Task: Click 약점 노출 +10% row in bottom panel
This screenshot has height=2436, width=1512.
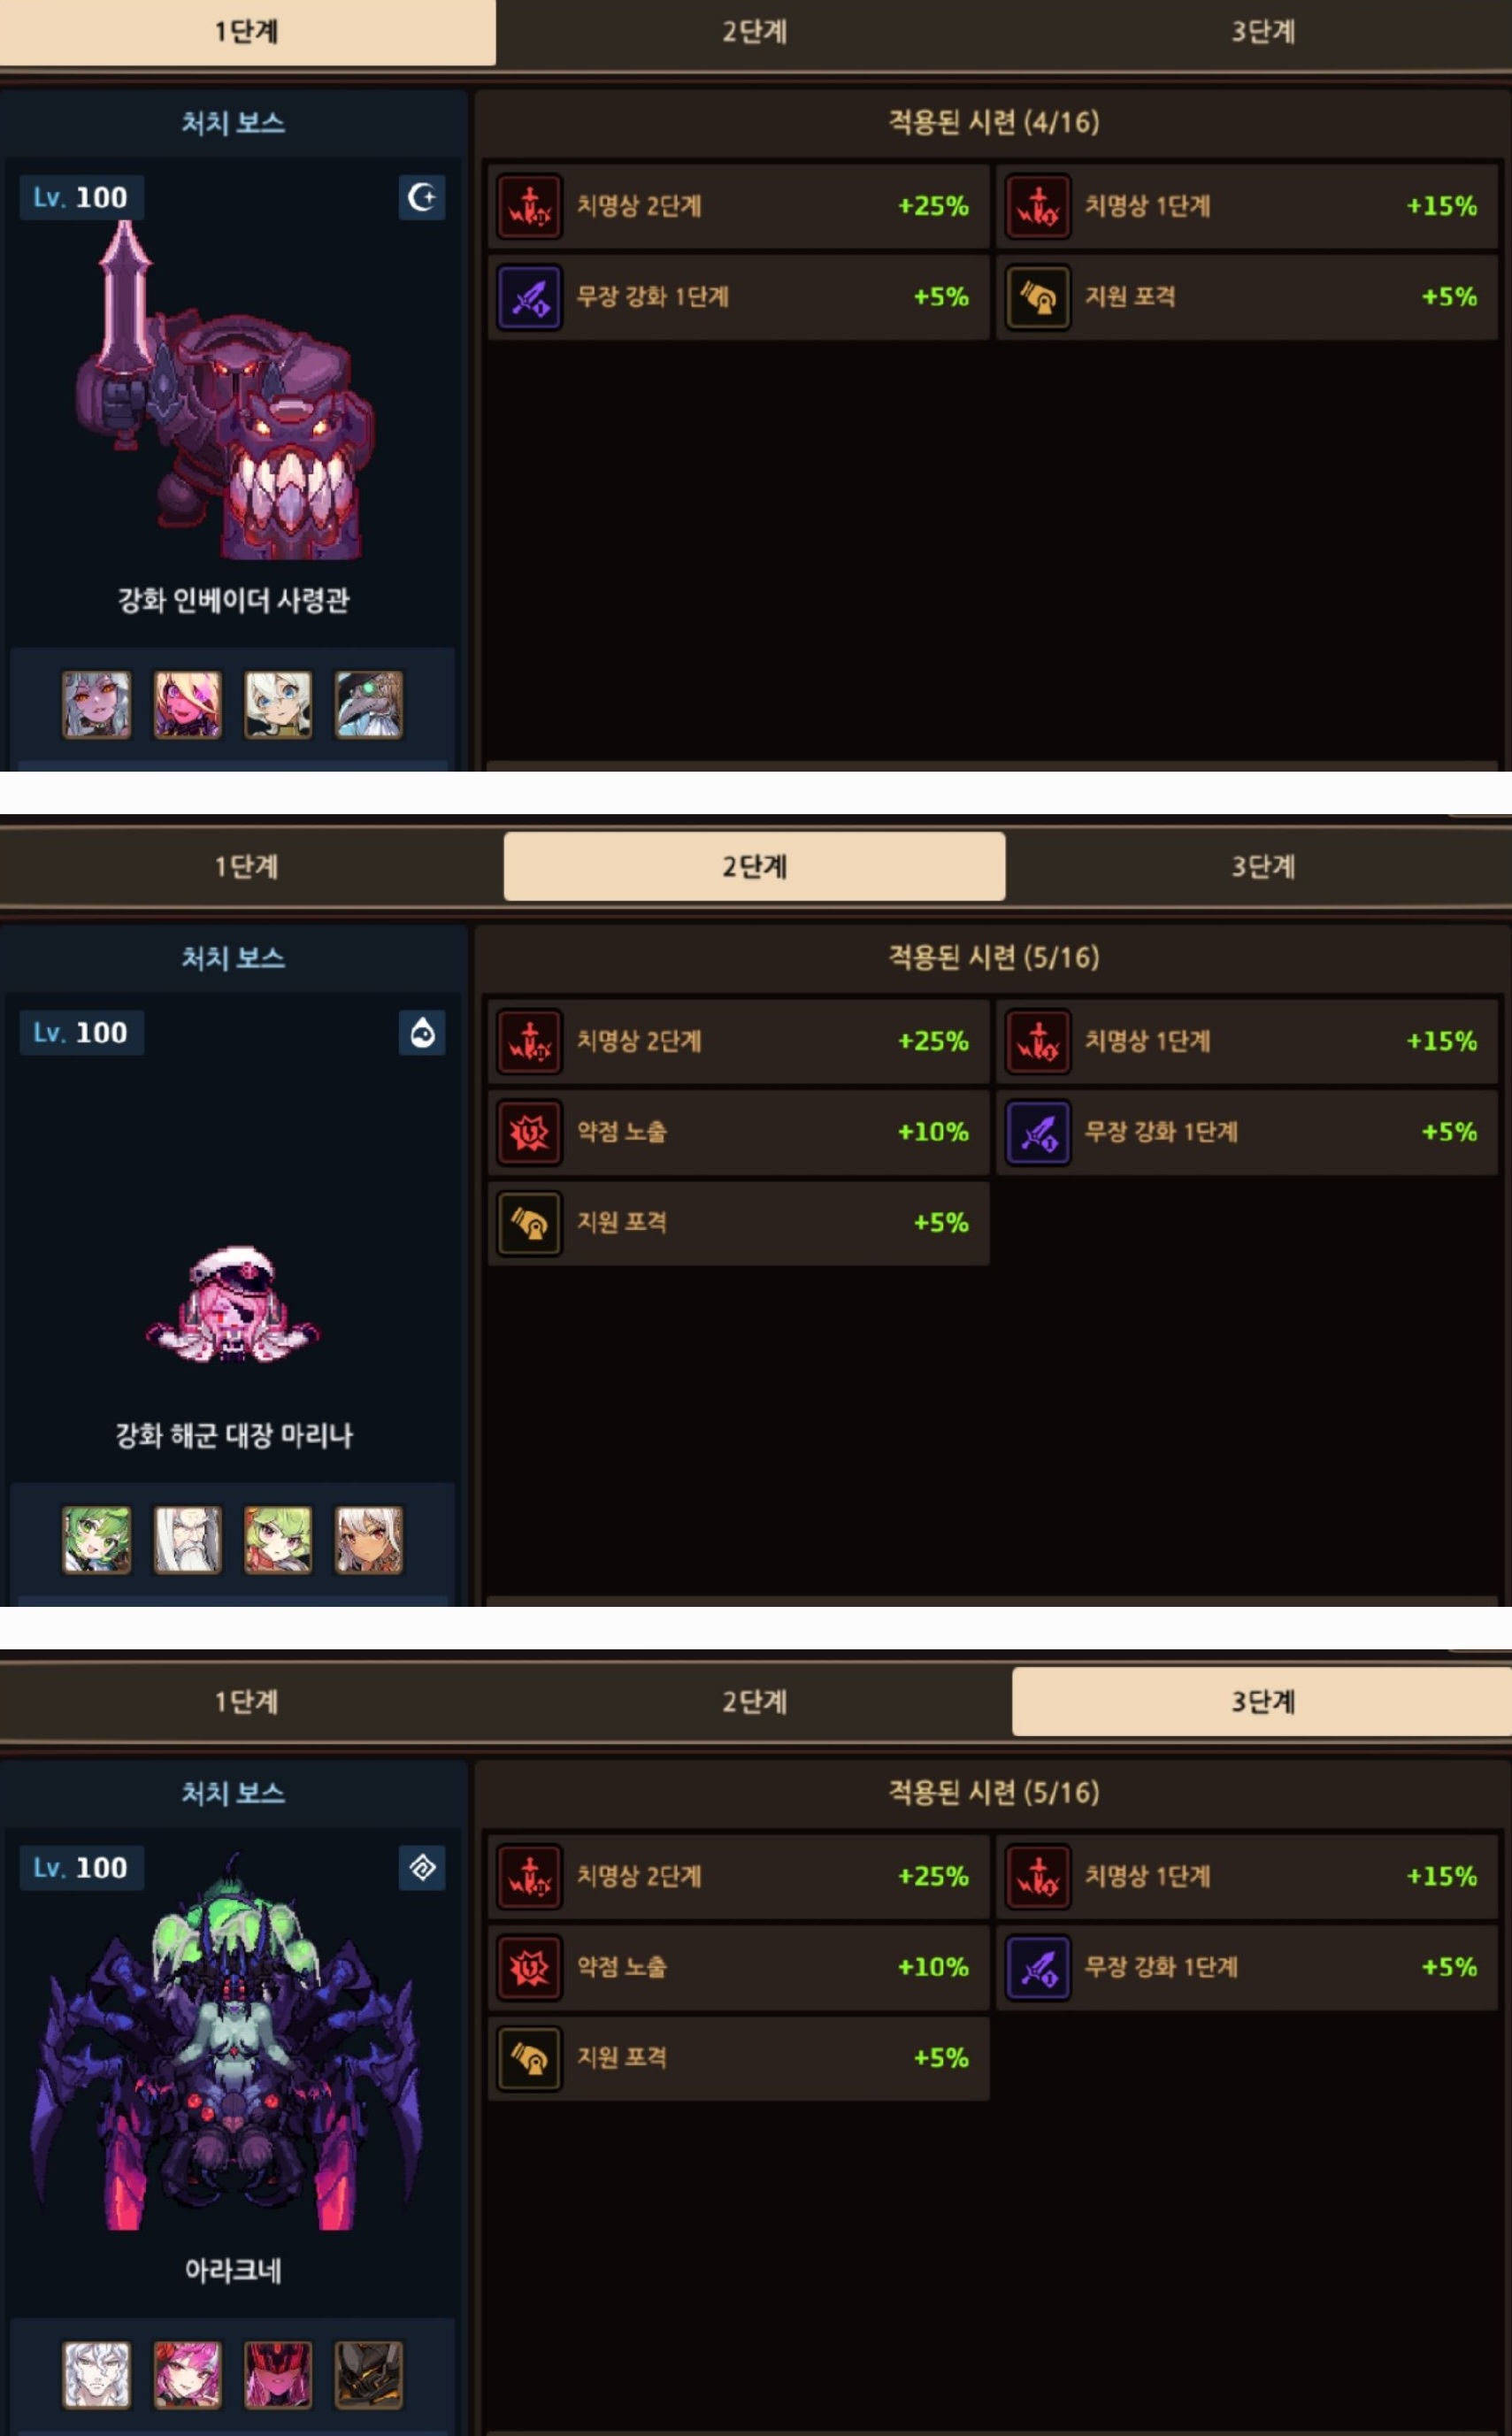Action: click(739, 1967)
